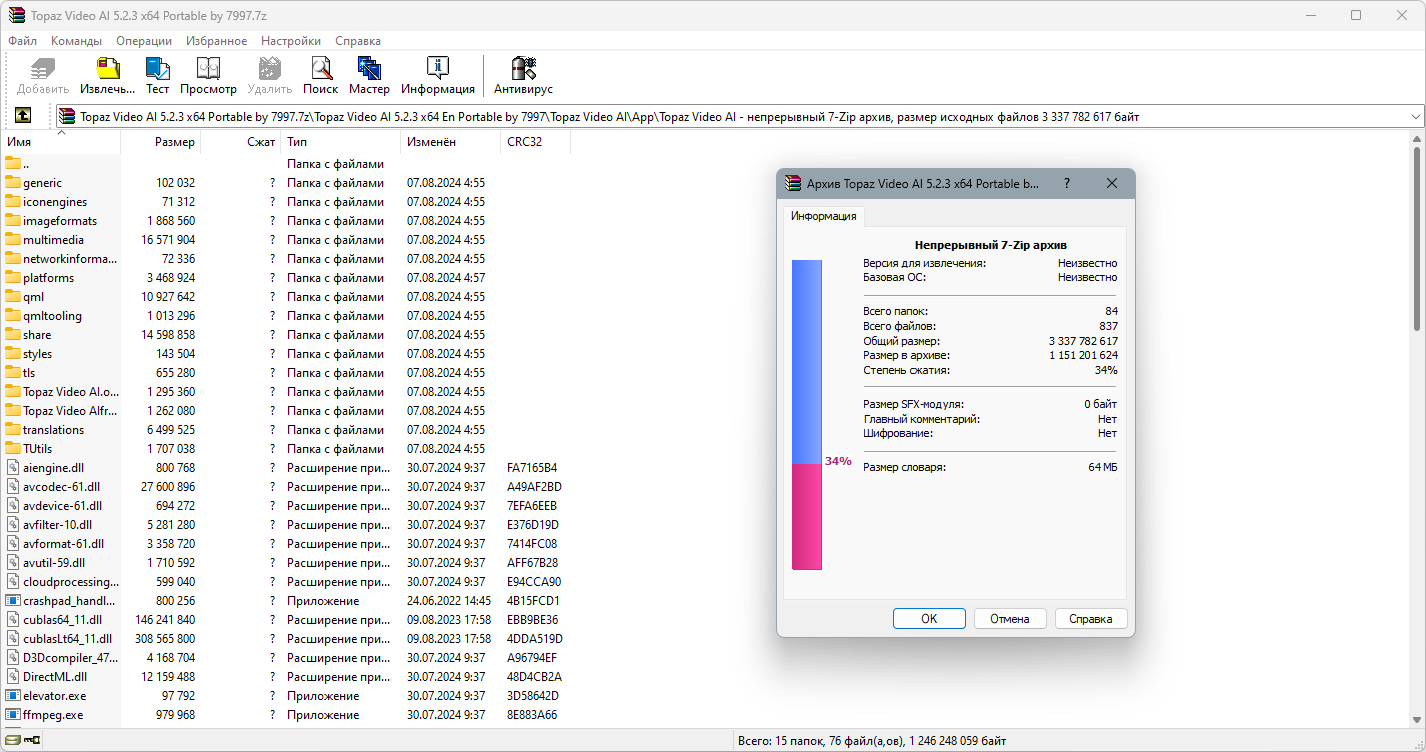Select the styles folder name
Viewport: 1426px width, 752px height.
pos(38,353)
